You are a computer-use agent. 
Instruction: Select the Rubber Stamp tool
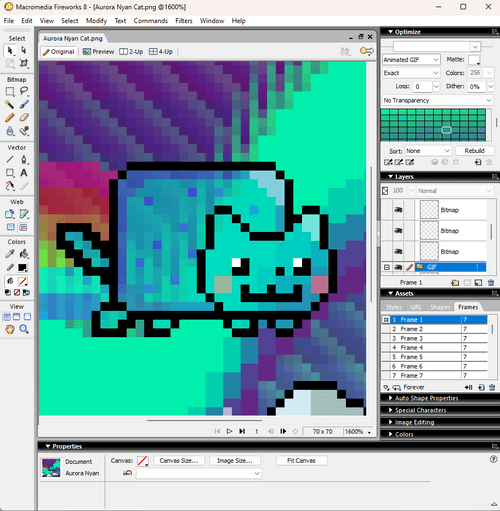tap(24, 131)
